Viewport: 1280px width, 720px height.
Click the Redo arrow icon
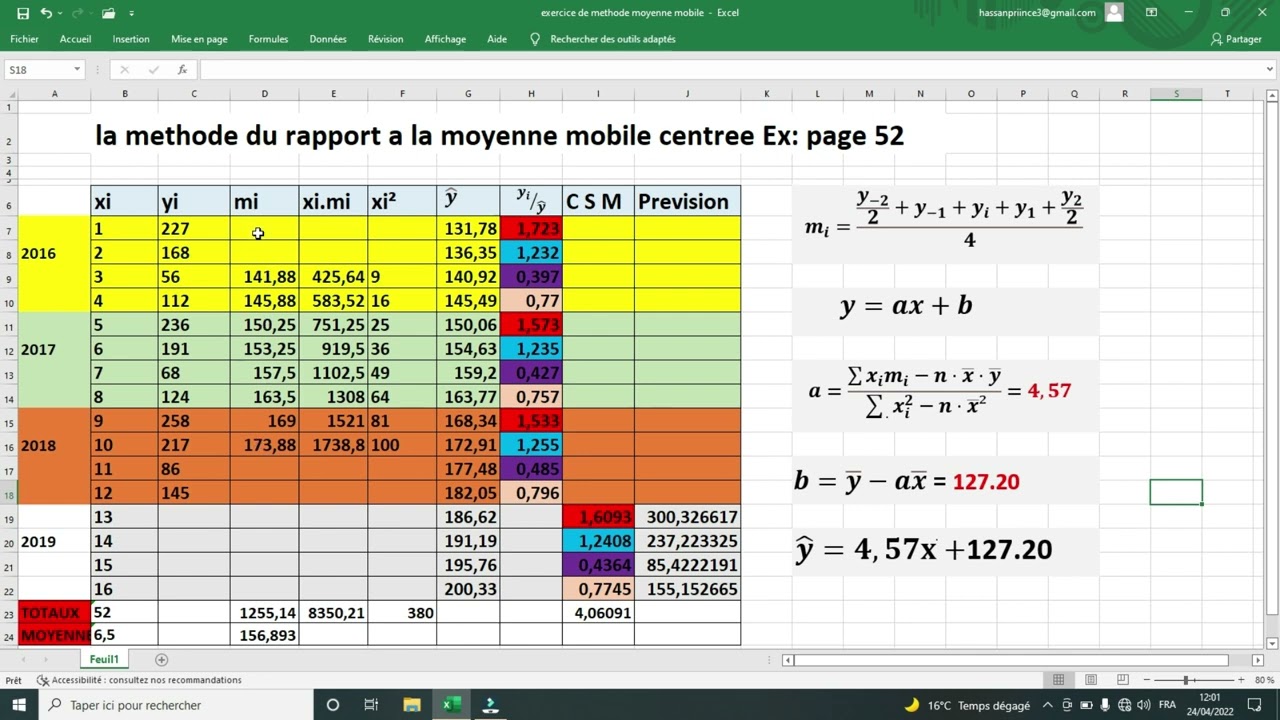pos(77,13)
